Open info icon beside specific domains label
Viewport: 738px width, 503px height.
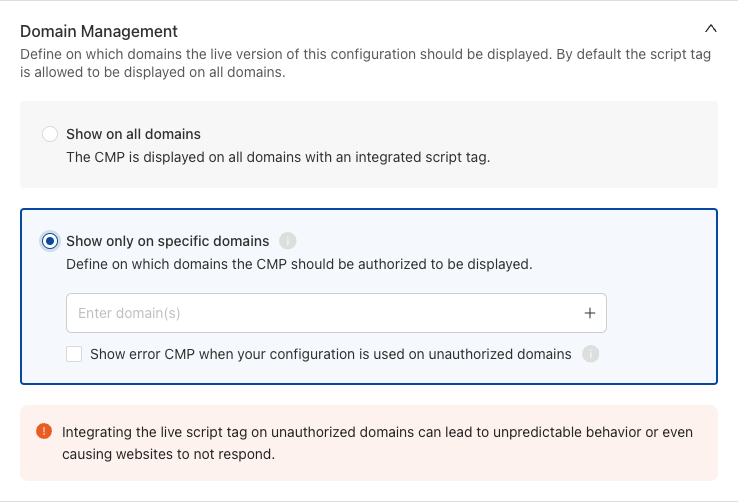288,241
